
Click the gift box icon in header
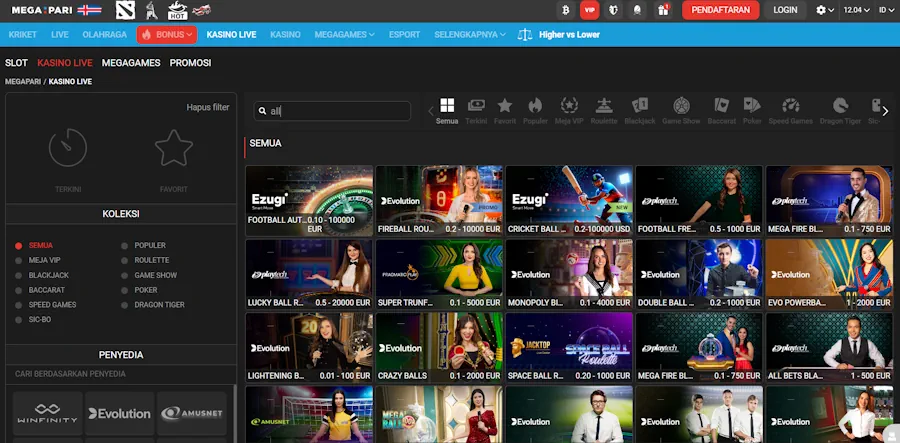click(x=661, y=10)
